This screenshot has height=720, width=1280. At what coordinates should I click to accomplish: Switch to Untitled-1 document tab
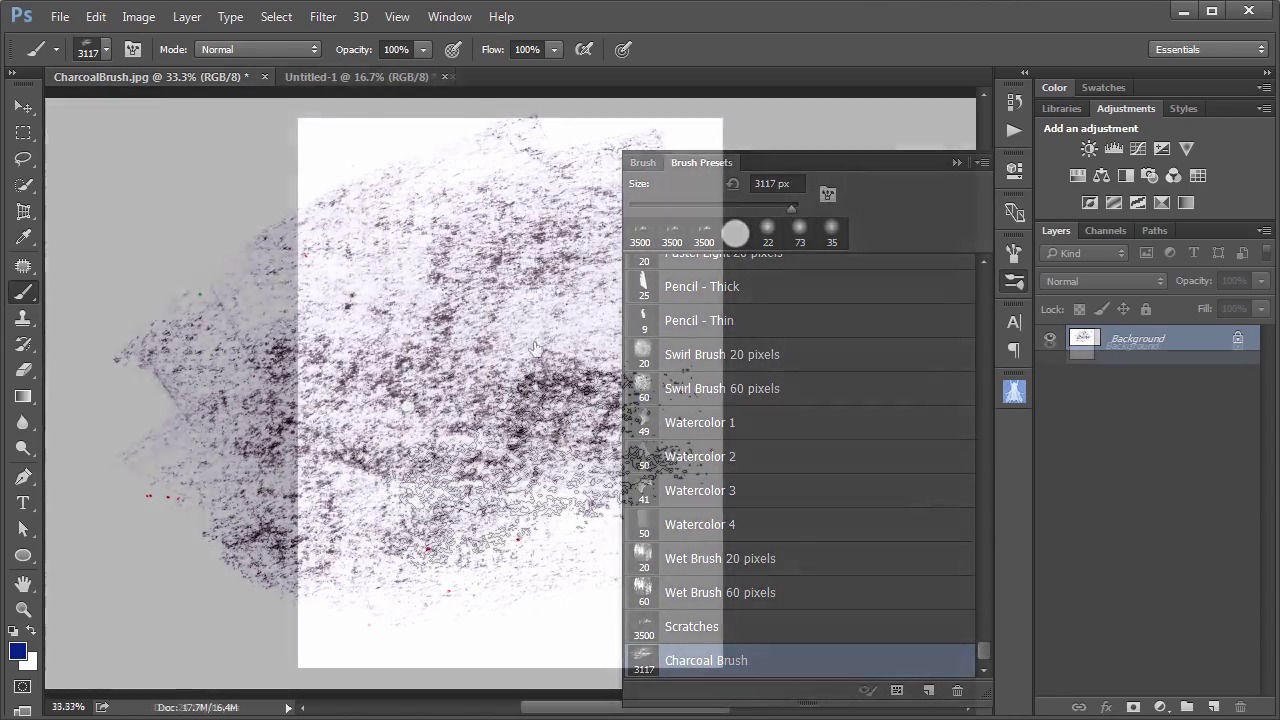357,77
